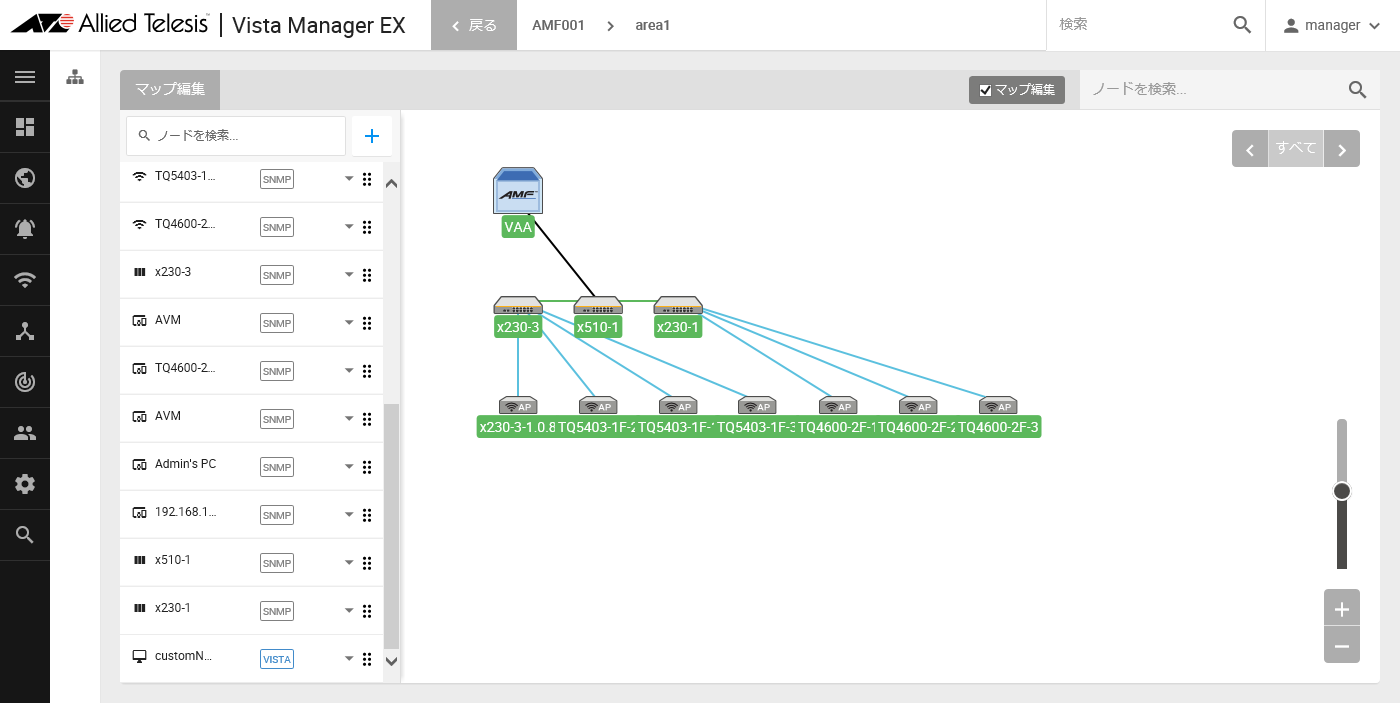Screen dimensions: 1400x703
Task: Click drag handle for Admin's PC row
Action: click(367, 467)
